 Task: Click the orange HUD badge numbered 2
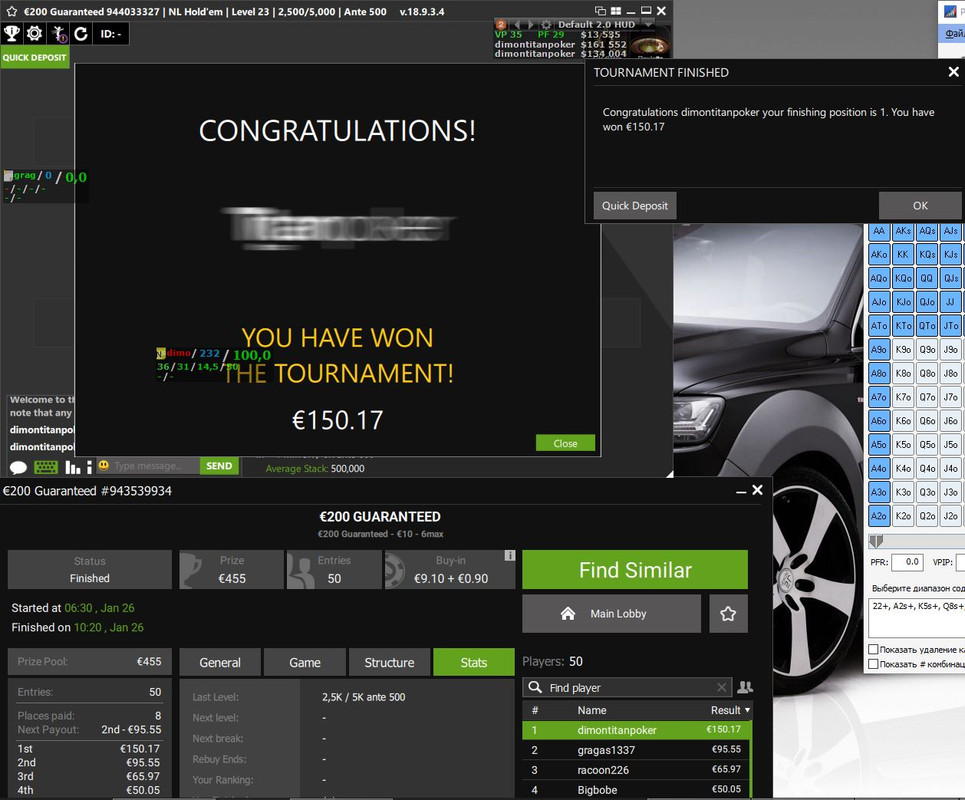tap(501, 25)
